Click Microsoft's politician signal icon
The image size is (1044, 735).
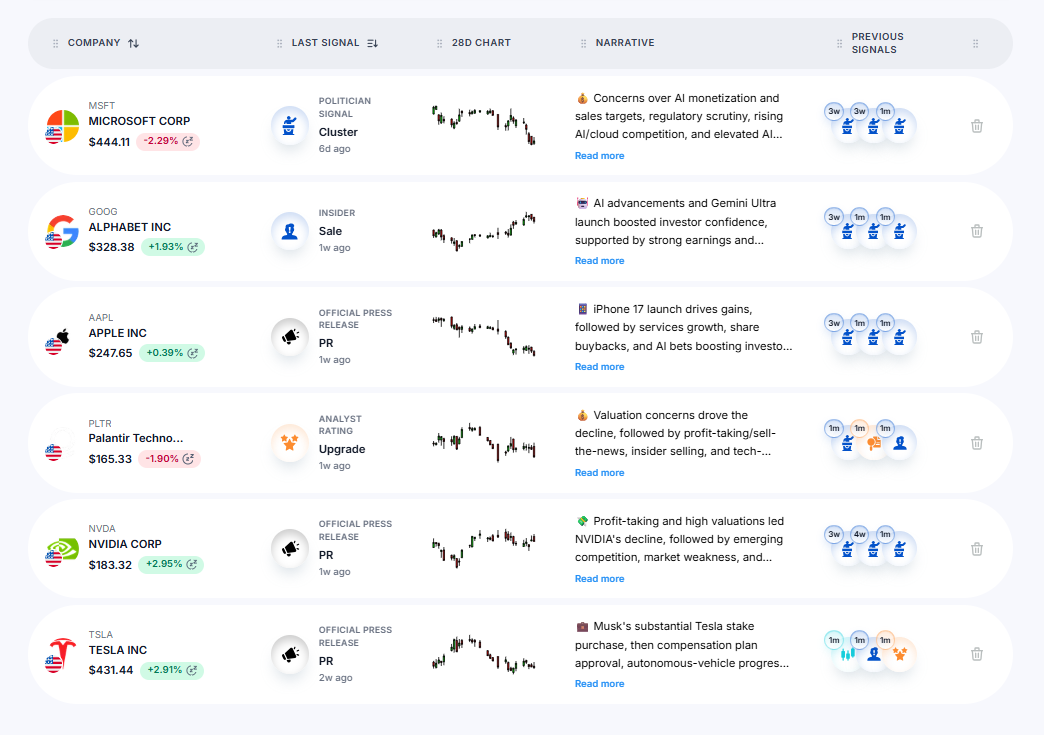pos(290,126)
